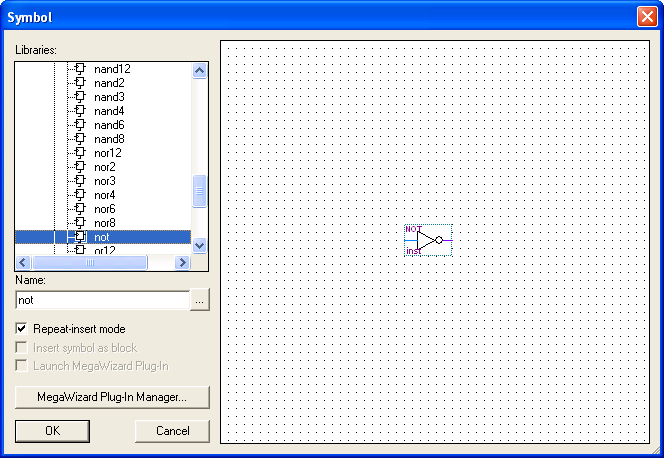Select the nor4 gate icon

pyautogui.click(x=80, y=195)
